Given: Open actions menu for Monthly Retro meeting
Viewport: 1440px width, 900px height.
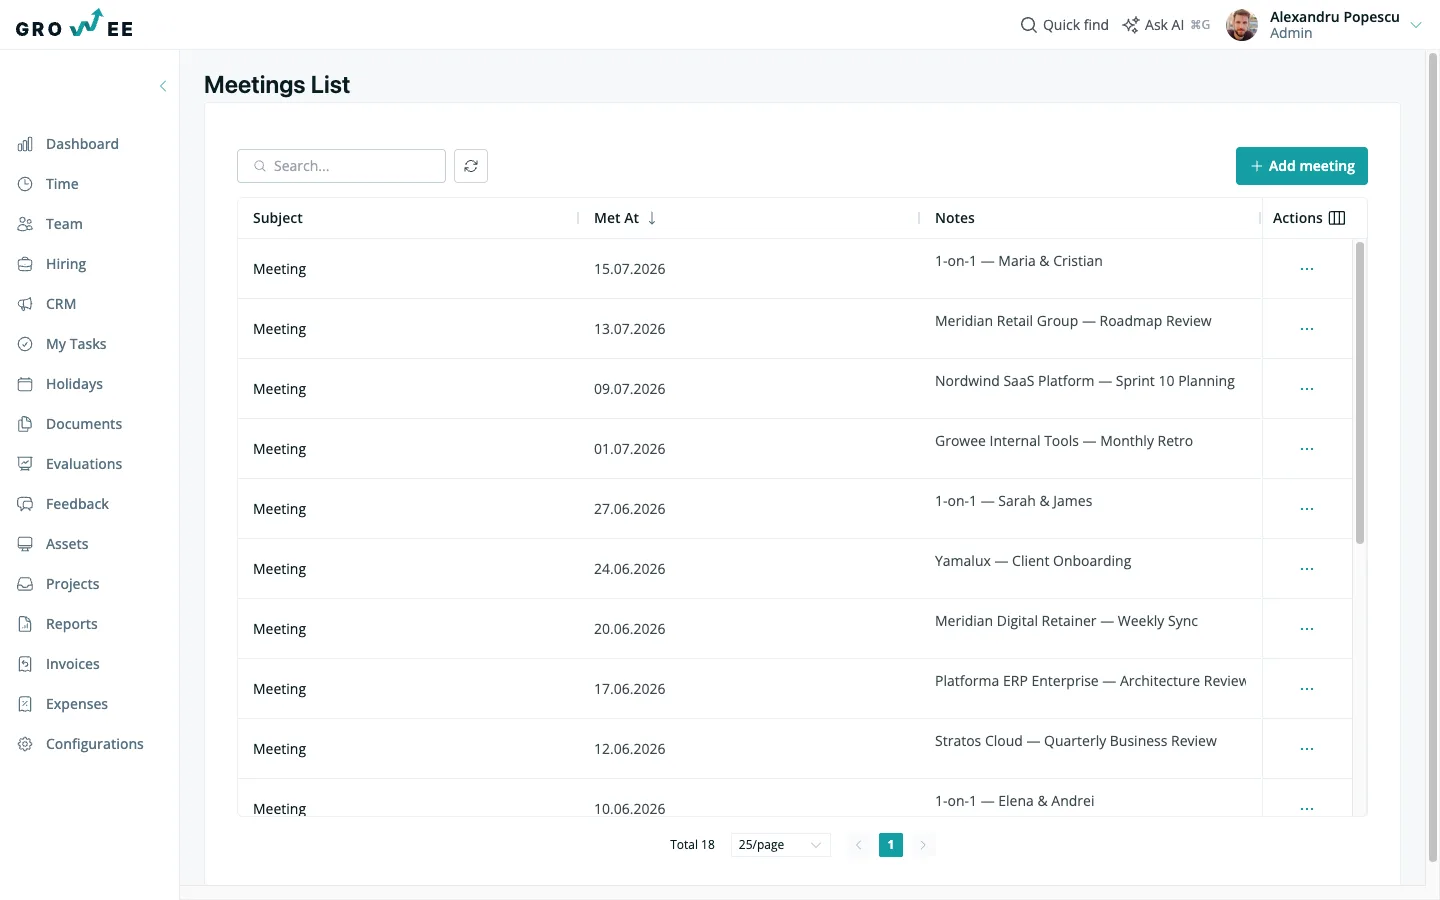Looking at the screenshot, I should pyautogui.click(x=1307, y=449).
